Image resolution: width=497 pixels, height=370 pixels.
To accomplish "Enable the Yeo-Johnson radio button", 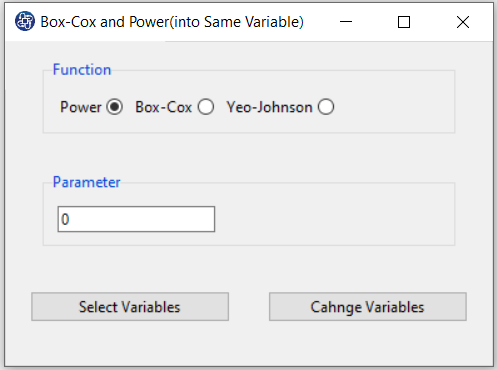I will (326, 107).
